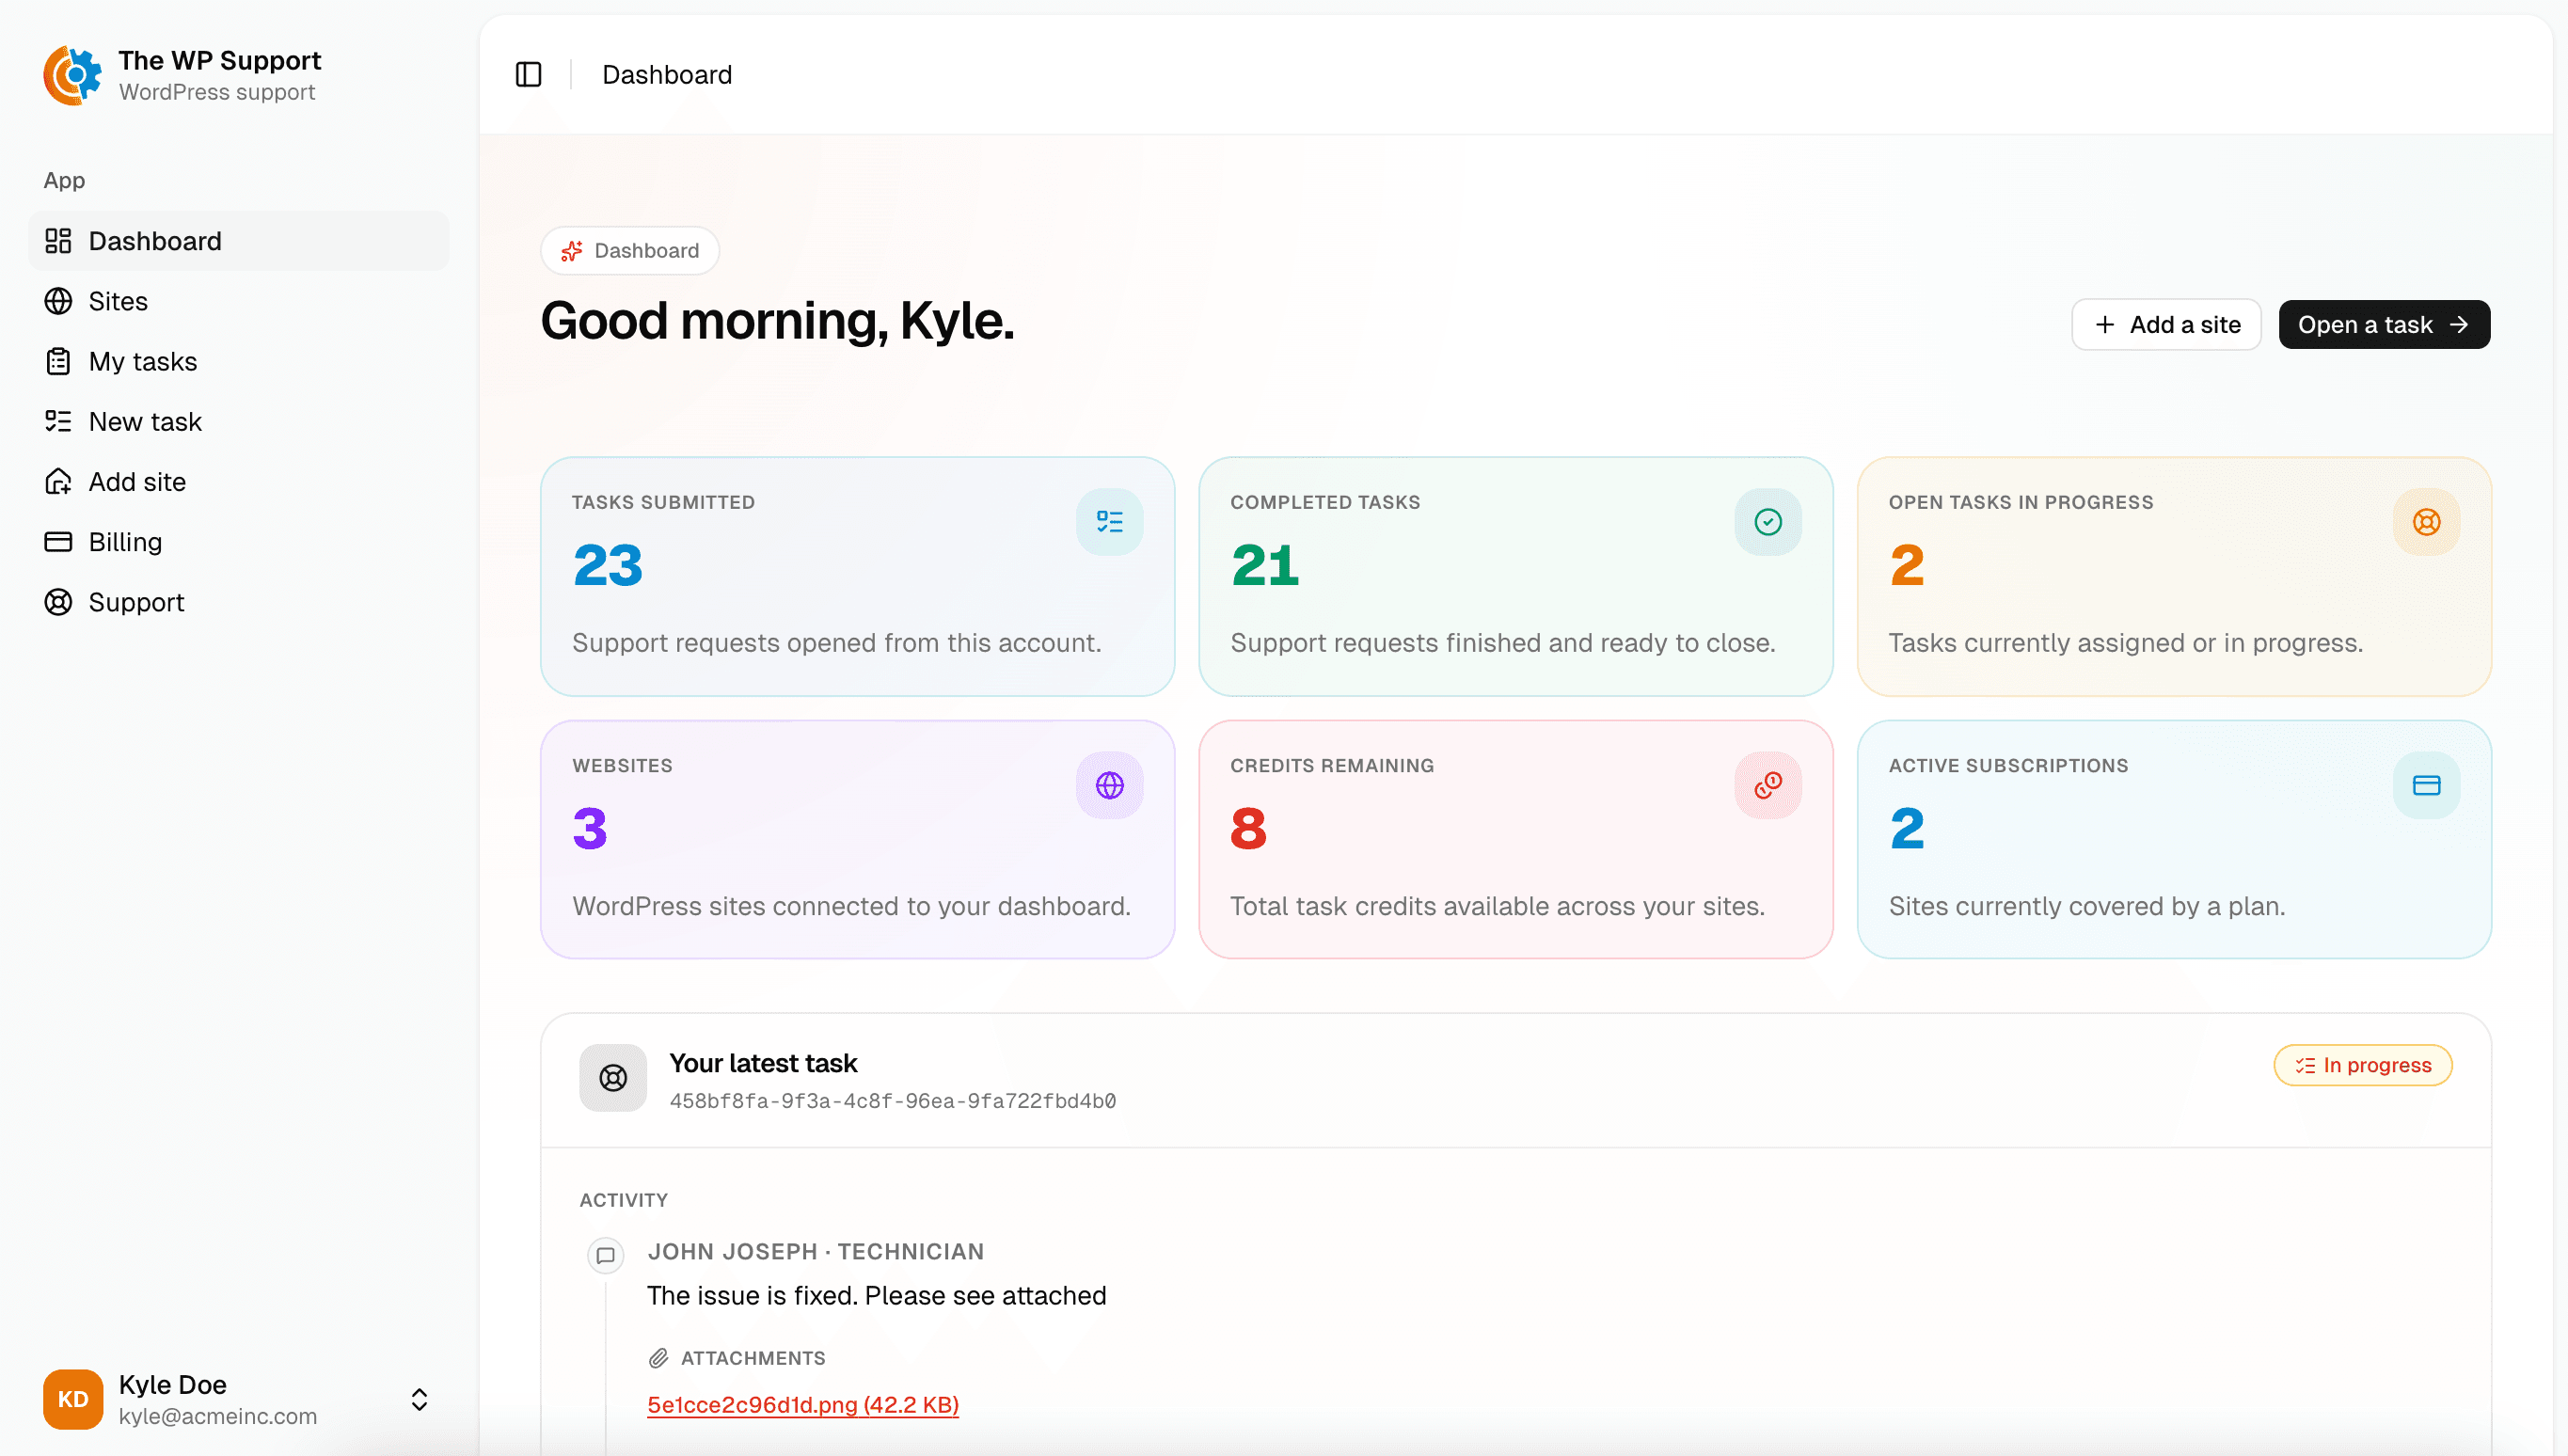
Task: Click the App section label in sidebar
Action: [64, 180]
